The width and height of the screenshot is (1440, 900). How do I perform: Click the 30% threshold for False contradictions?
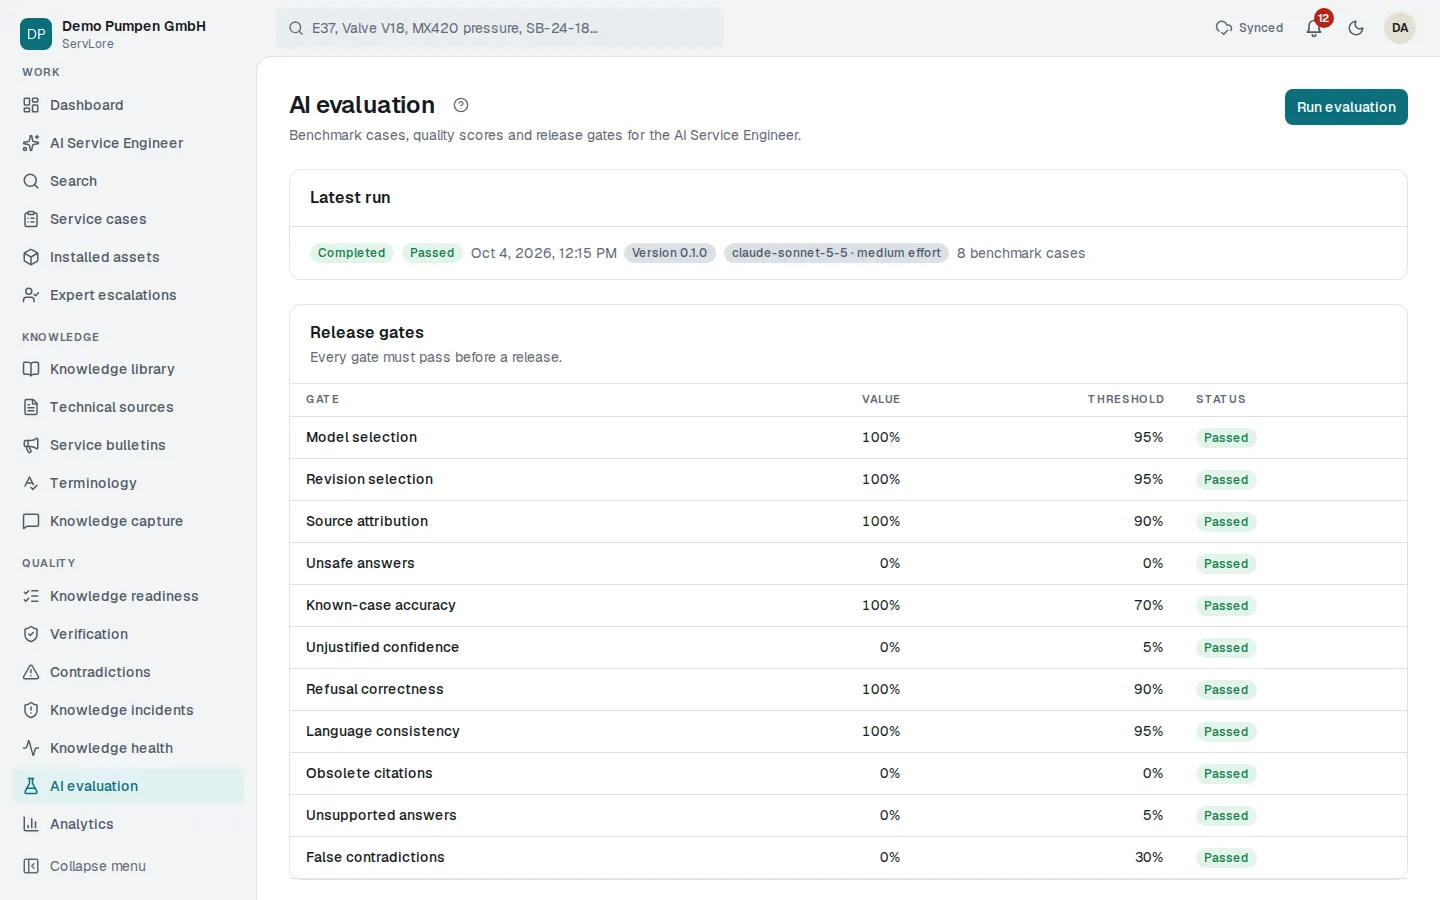(1149, 858)
